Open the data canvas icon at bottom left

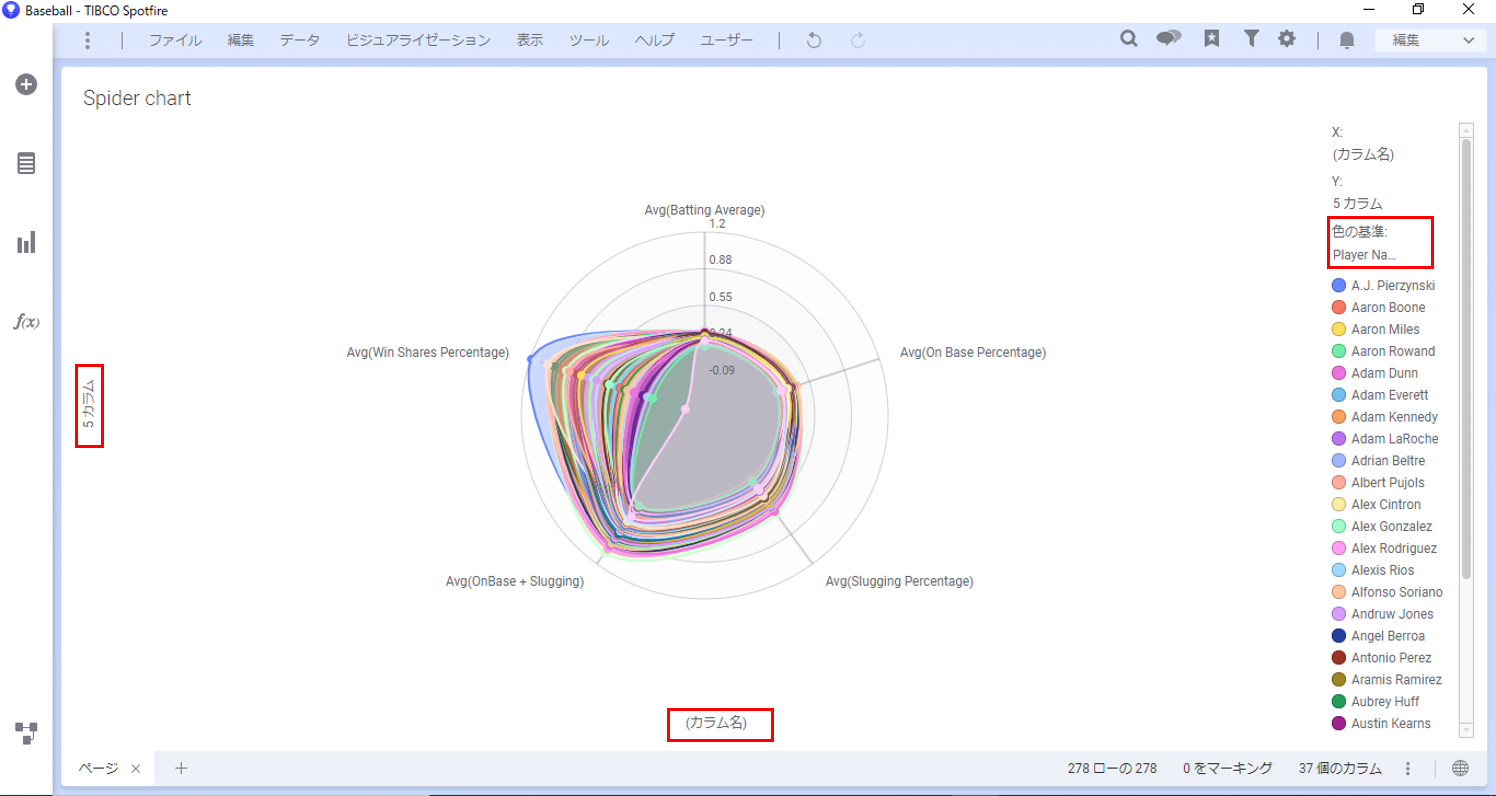point(26,733)
